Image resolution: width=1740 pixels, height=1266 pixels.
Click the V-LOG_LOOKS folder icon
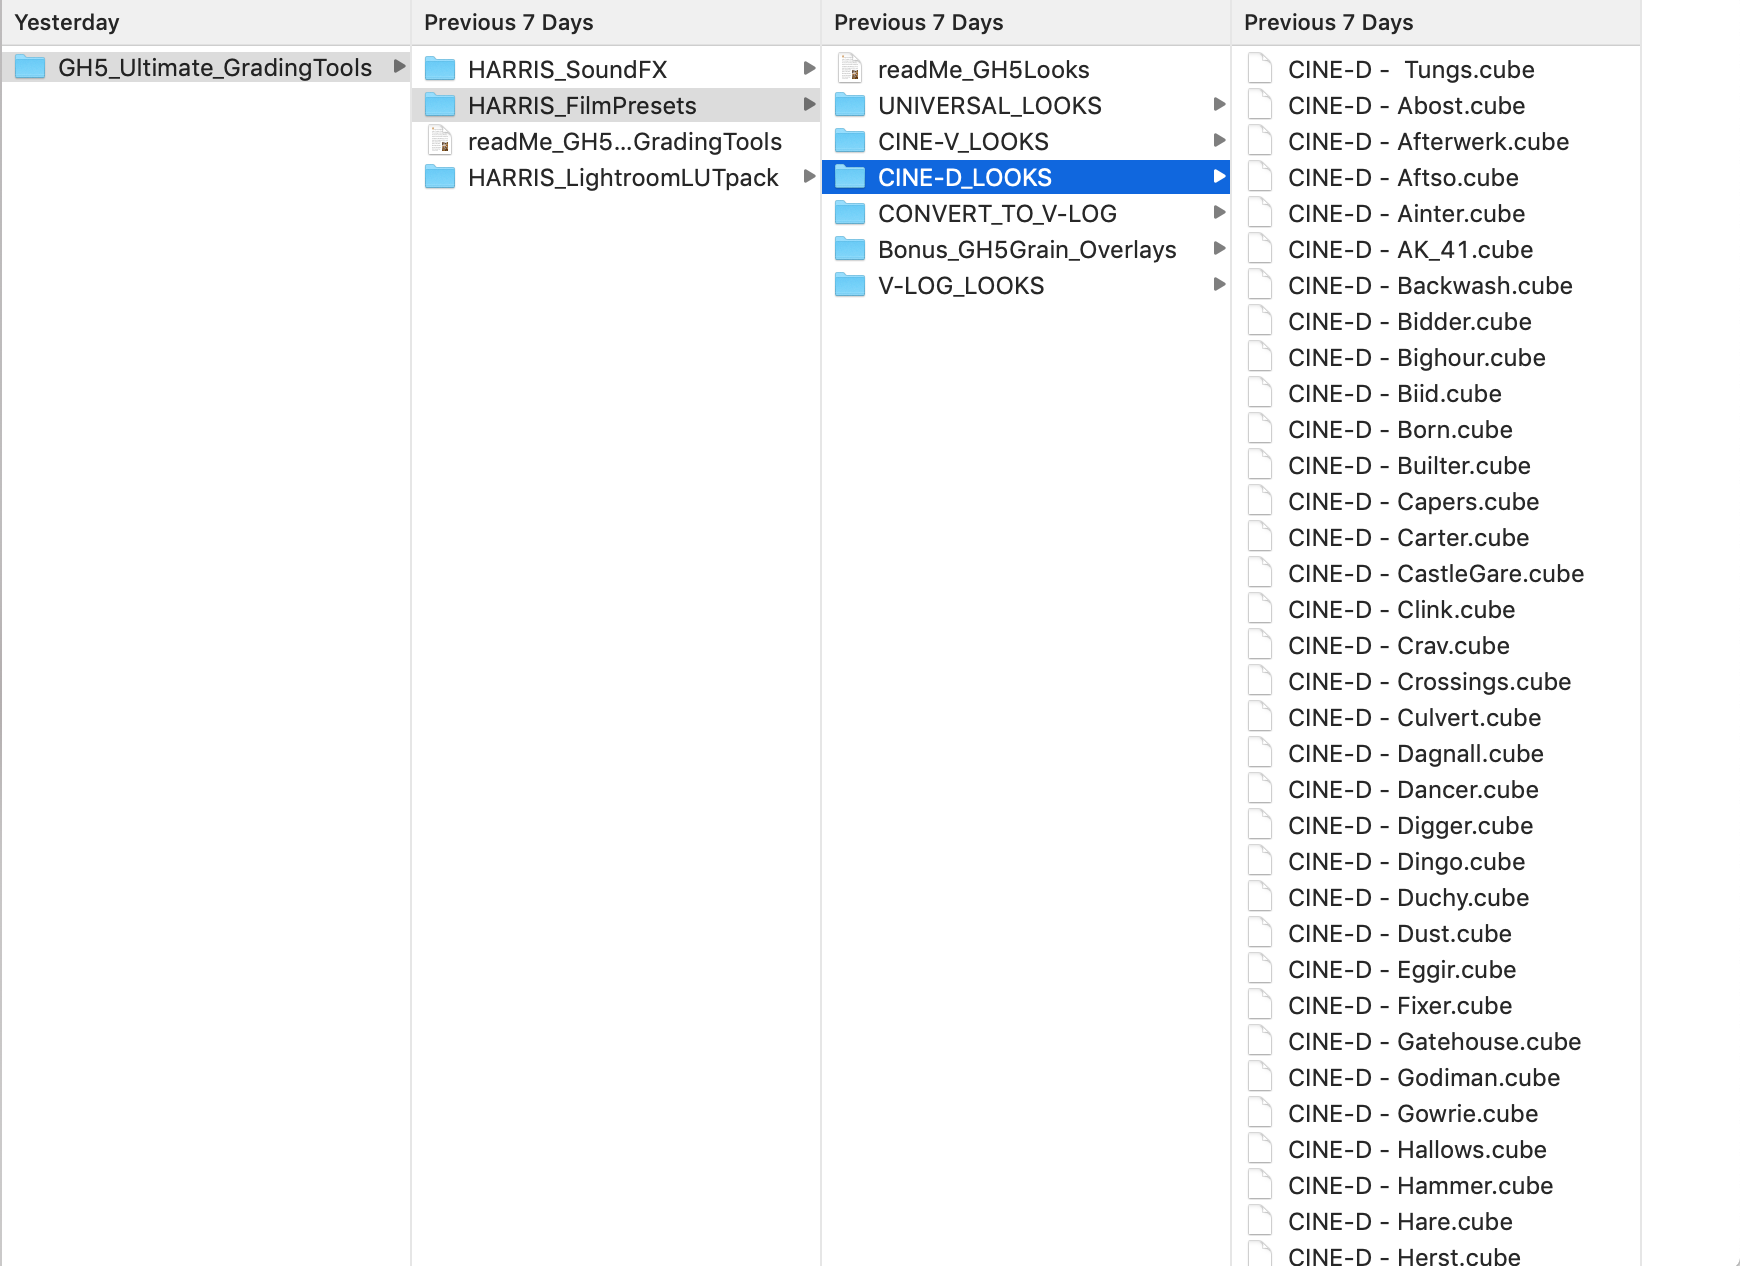850,285
